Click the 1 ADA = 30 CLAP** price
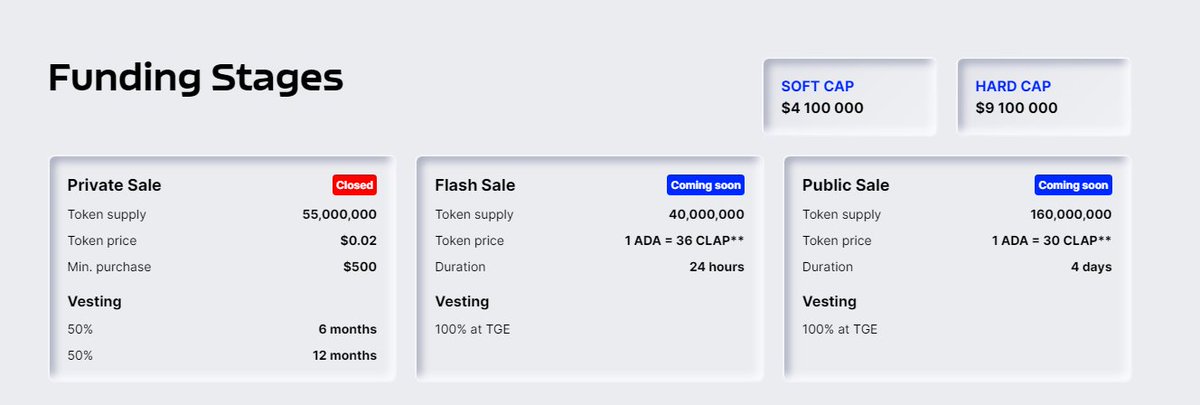 [1051, 241]
